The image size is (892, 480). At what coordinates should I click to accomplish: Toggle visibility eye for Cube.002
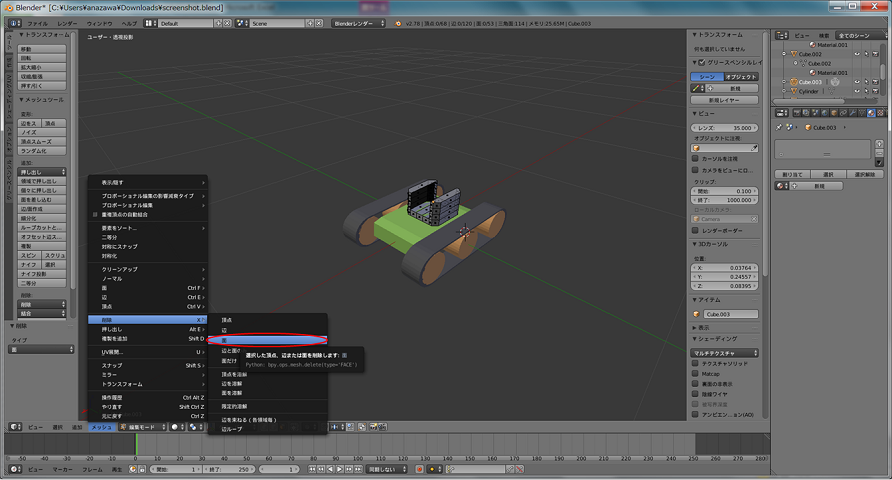coord(856,53)
